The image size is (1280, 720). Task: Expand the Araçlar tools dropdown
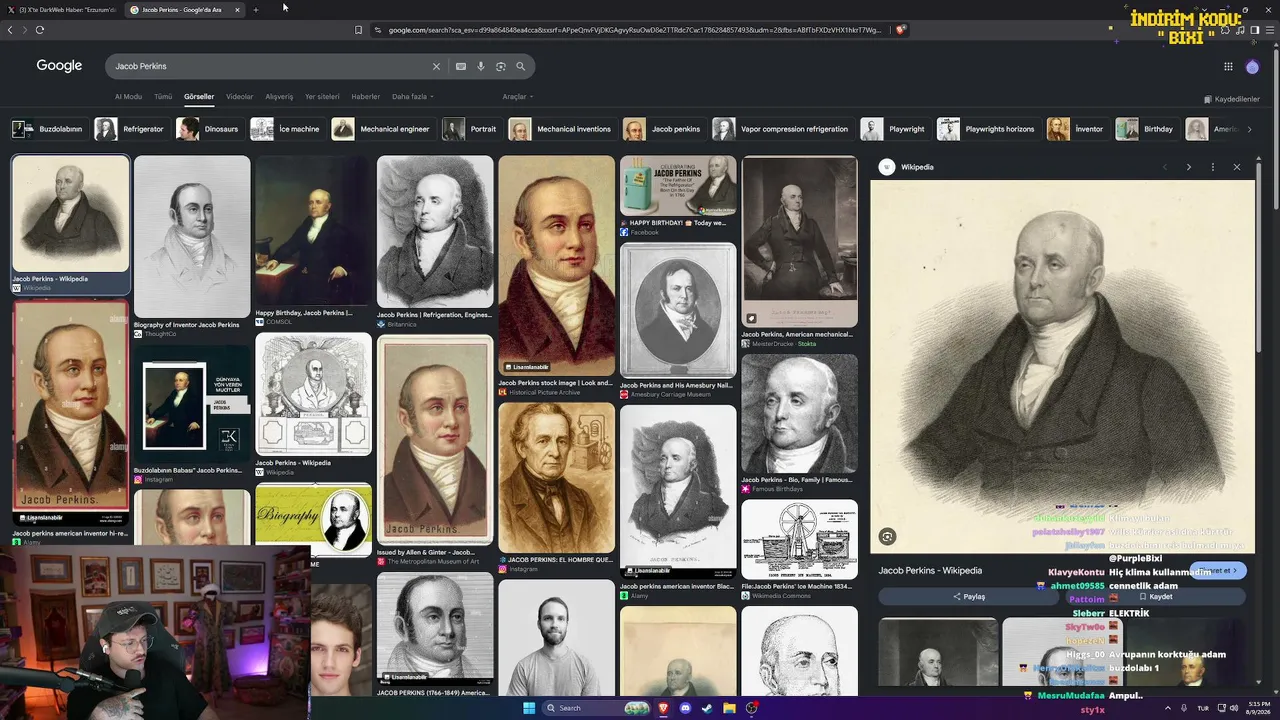[517, 97]
